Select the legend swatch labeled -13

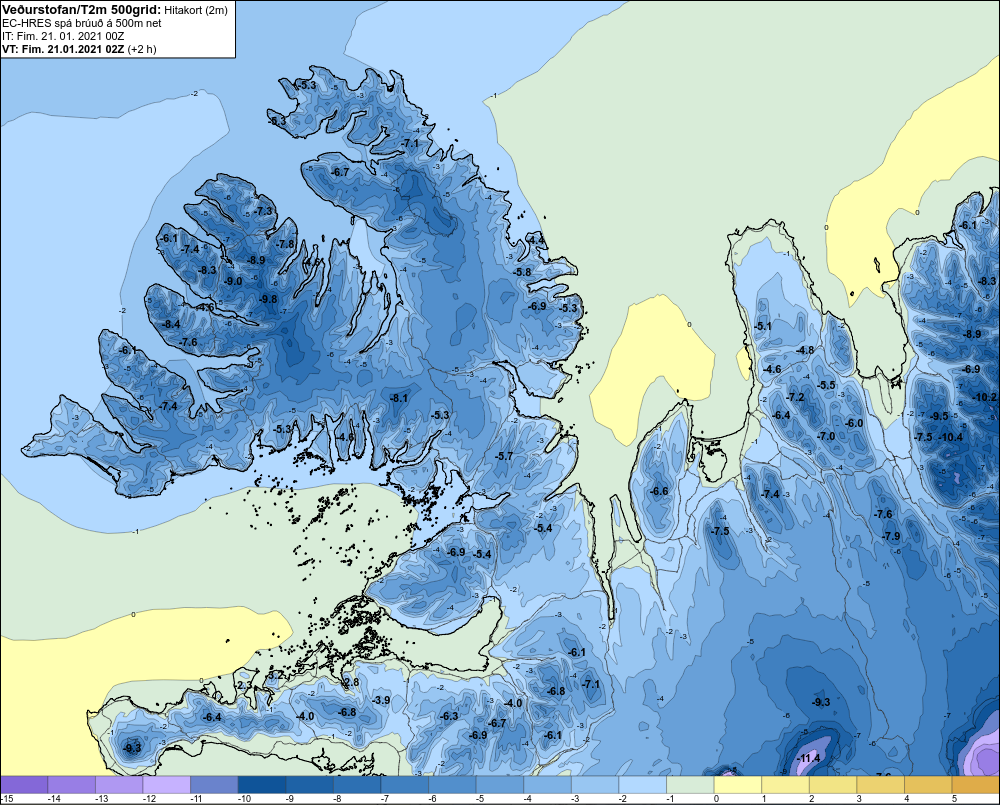pos(119,785)
